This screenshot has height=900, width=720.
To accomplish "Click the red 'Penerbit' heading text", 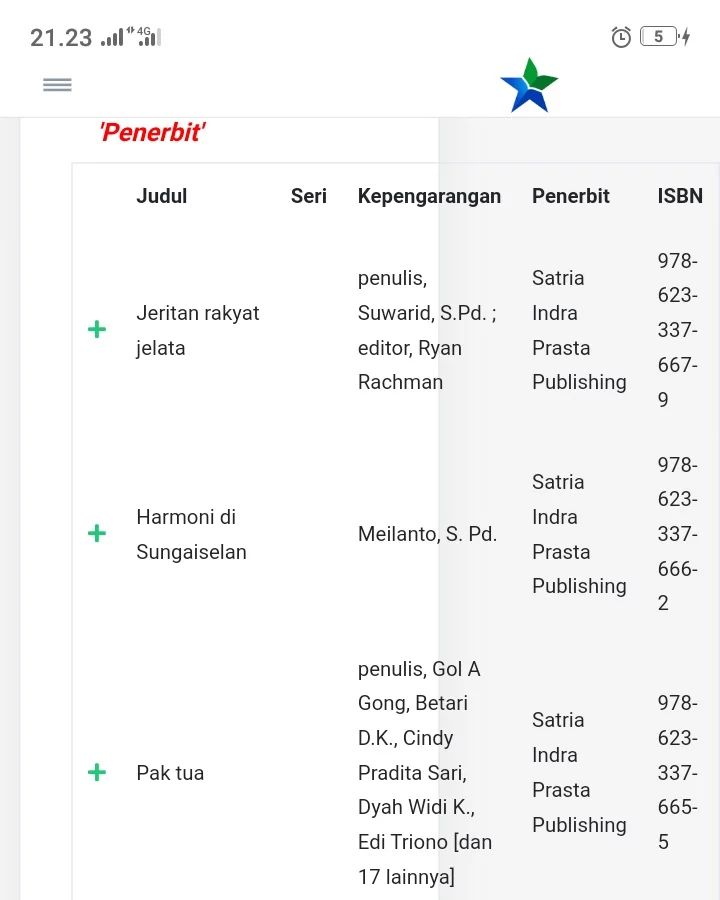I will pyautogui.click(x=152, y=132).
